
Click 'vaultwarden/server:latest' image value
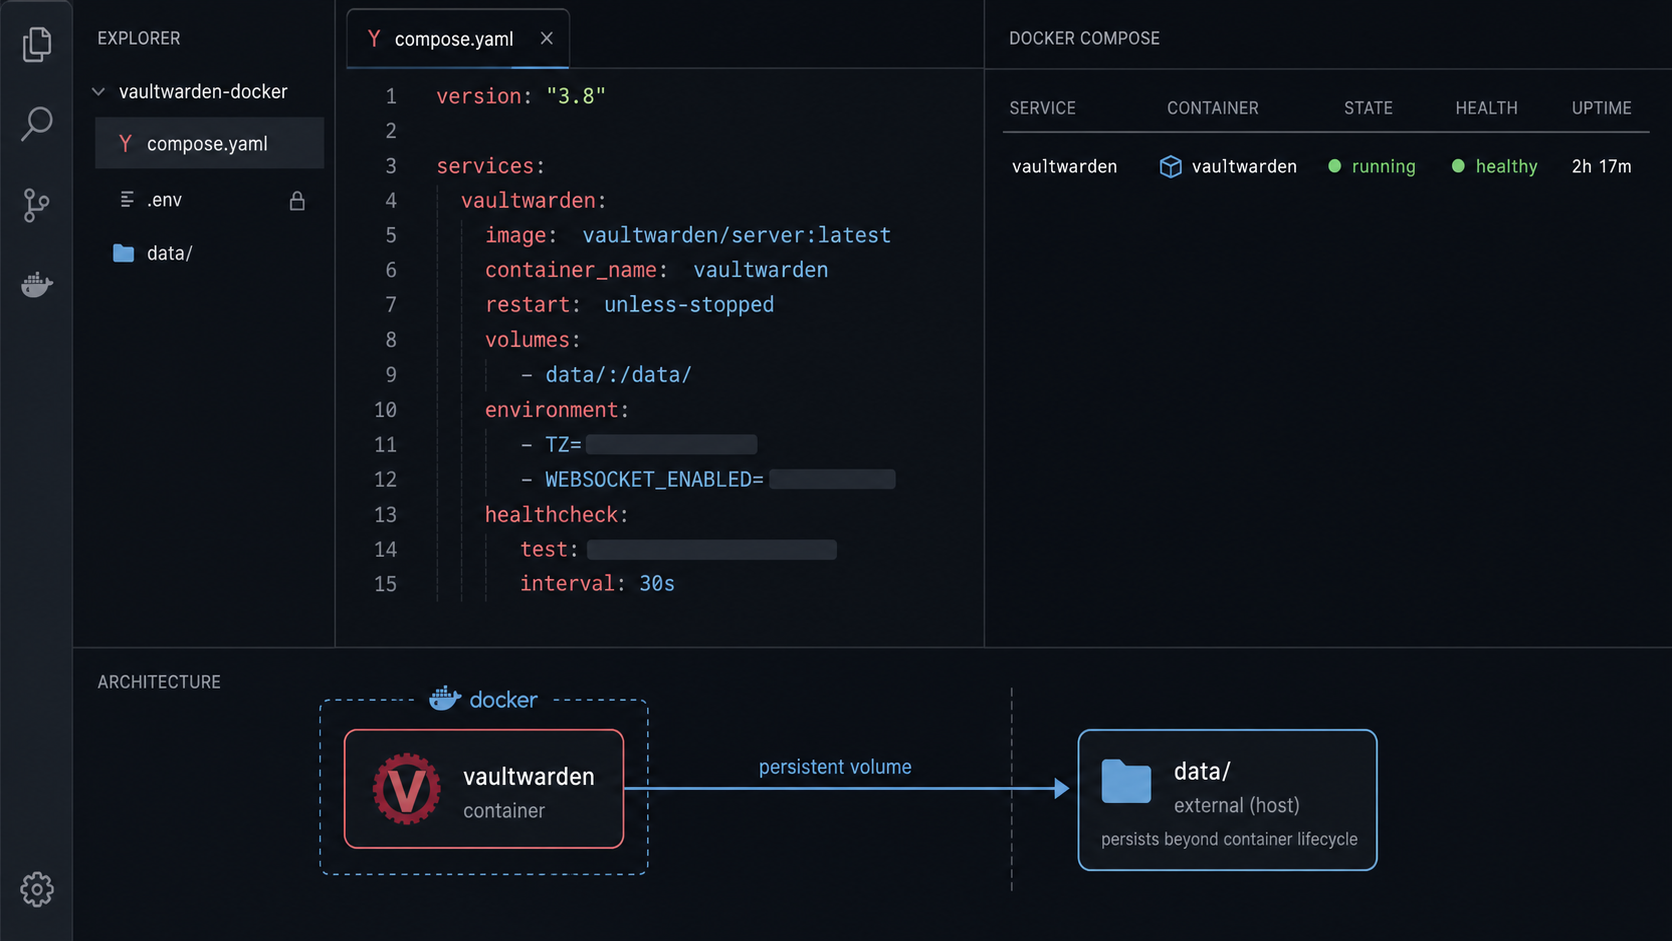pos(737,235)
